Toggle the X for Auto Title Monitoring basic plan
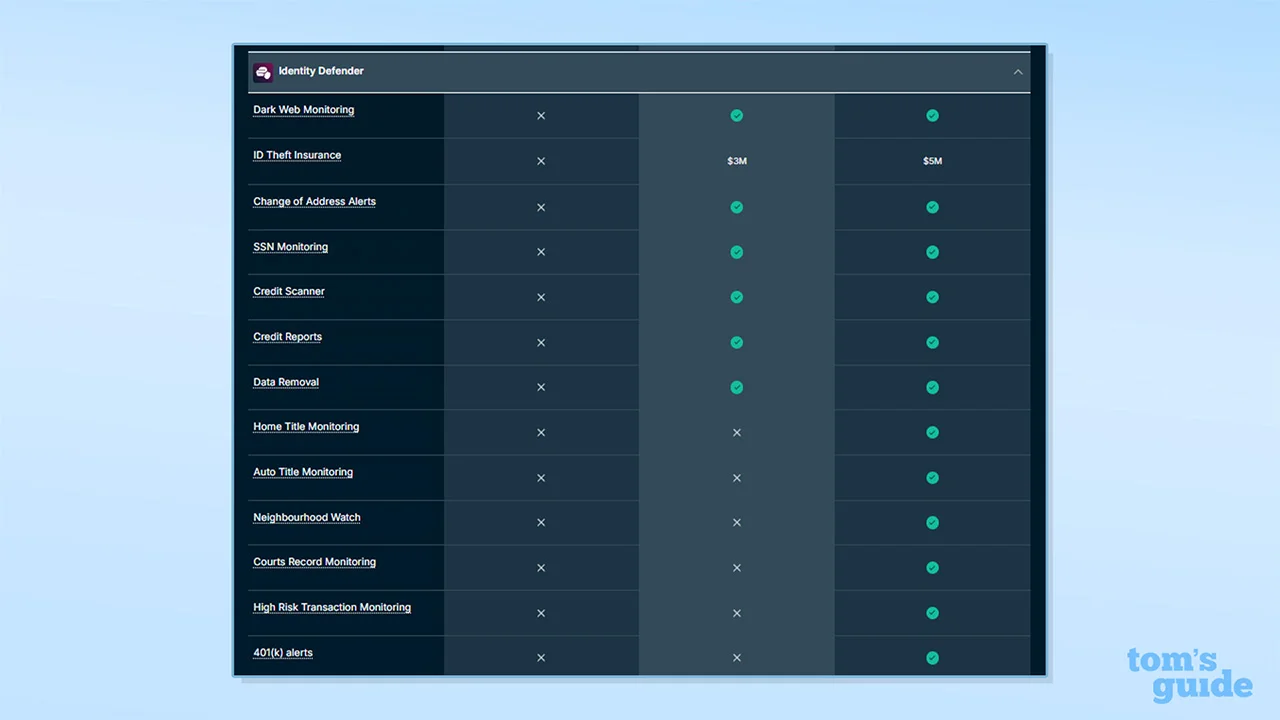The image size is (1280, 720). pos(541,477)
